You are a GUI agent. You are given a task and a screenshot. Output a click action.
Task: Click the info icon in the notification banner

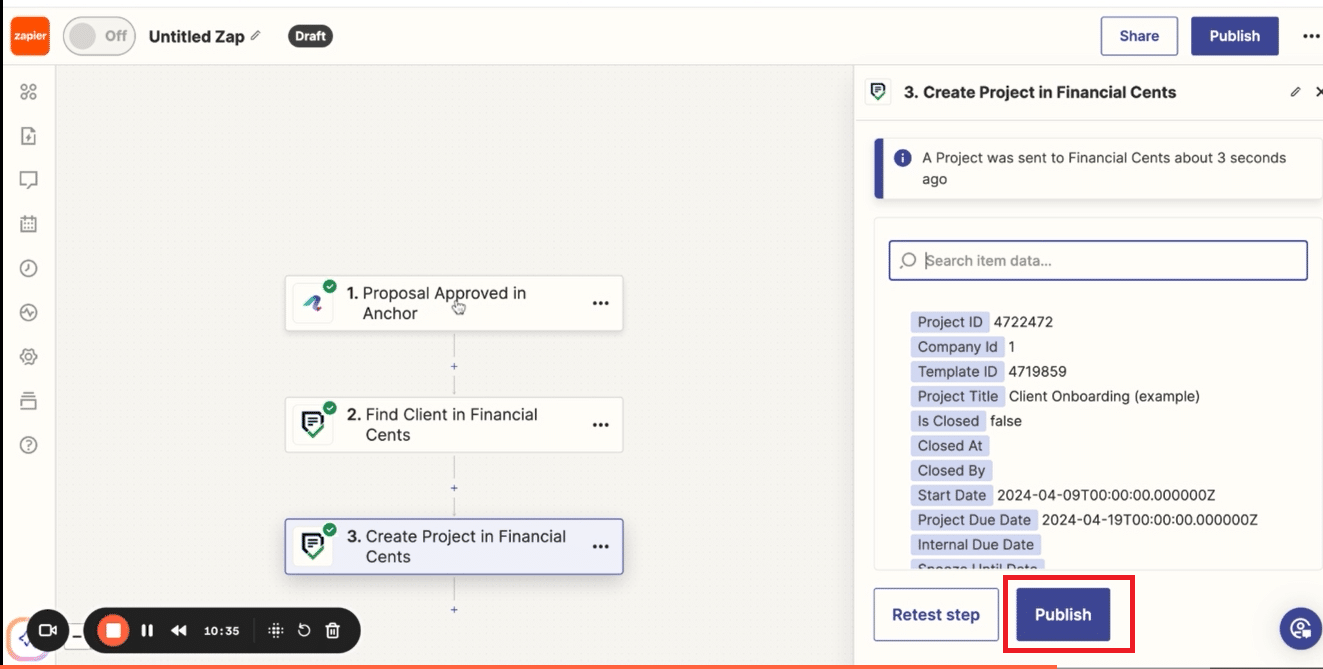click(x=902, y=158)
